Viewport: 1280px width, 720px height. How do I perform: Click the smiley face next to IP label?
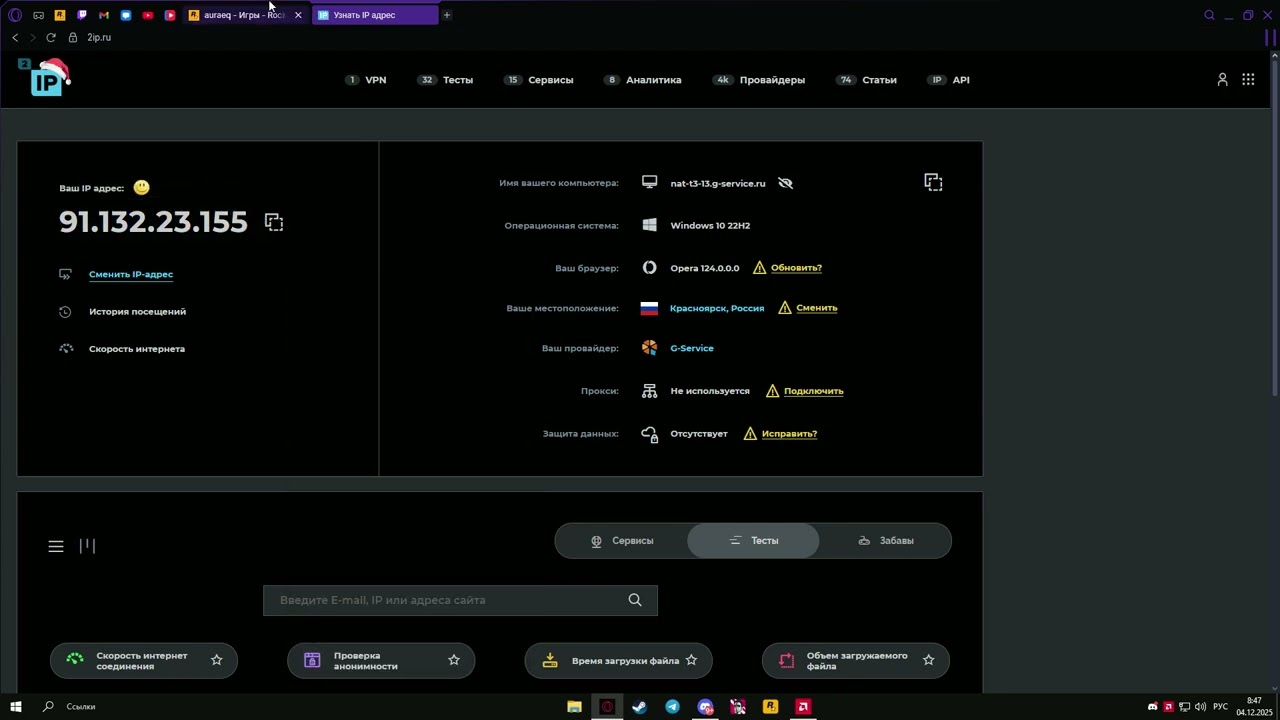(141, 187)
